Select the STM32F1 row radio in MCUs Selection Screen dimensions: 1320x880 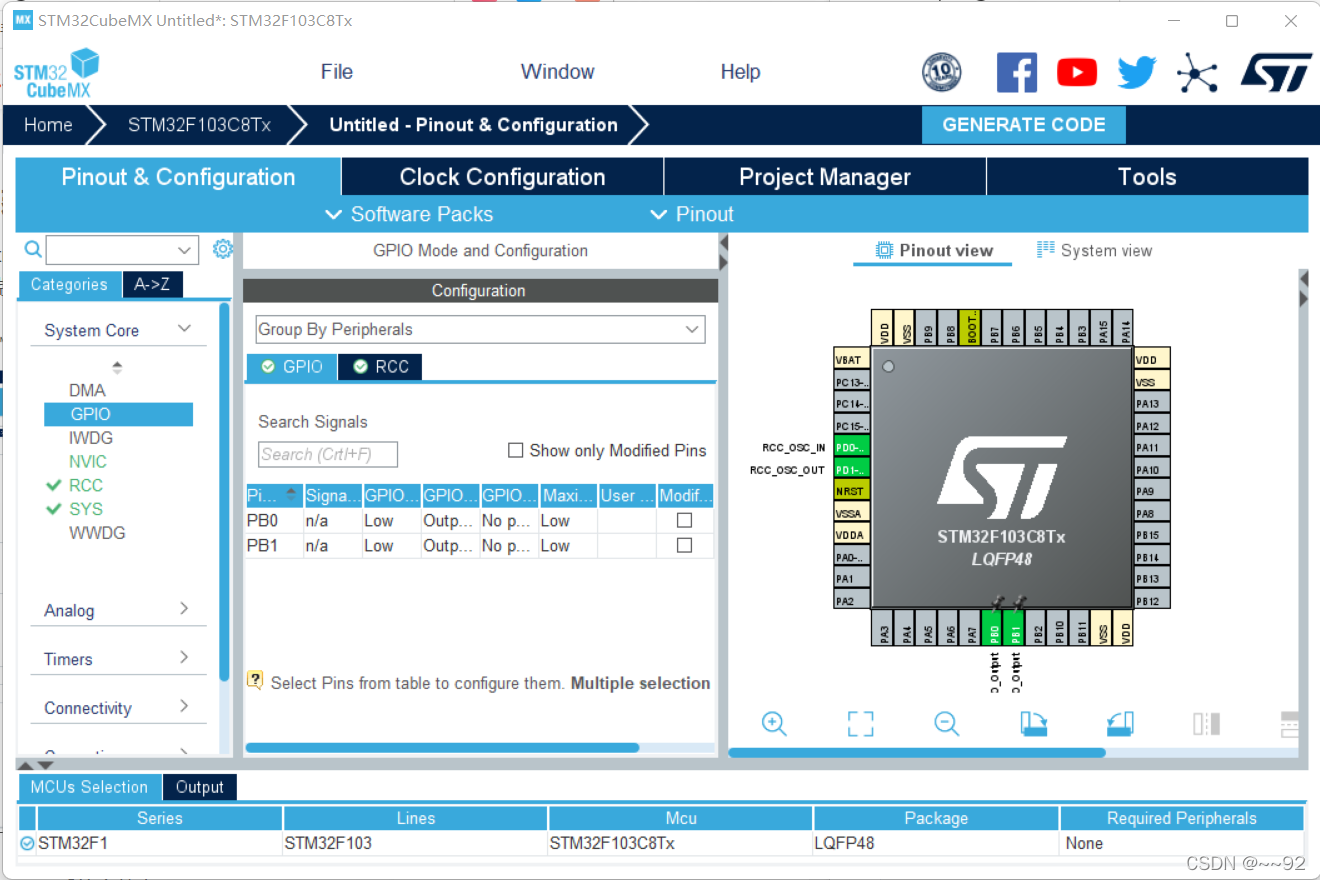27,843
